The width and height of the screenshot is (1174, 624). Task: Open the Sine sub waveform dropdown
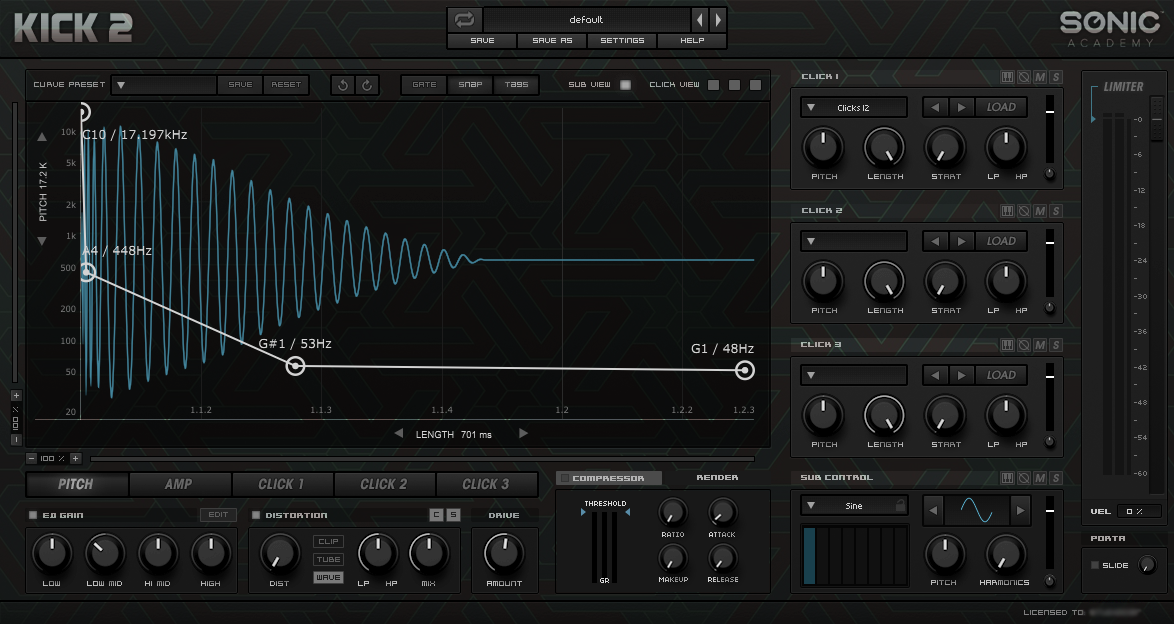click(854, 506)
